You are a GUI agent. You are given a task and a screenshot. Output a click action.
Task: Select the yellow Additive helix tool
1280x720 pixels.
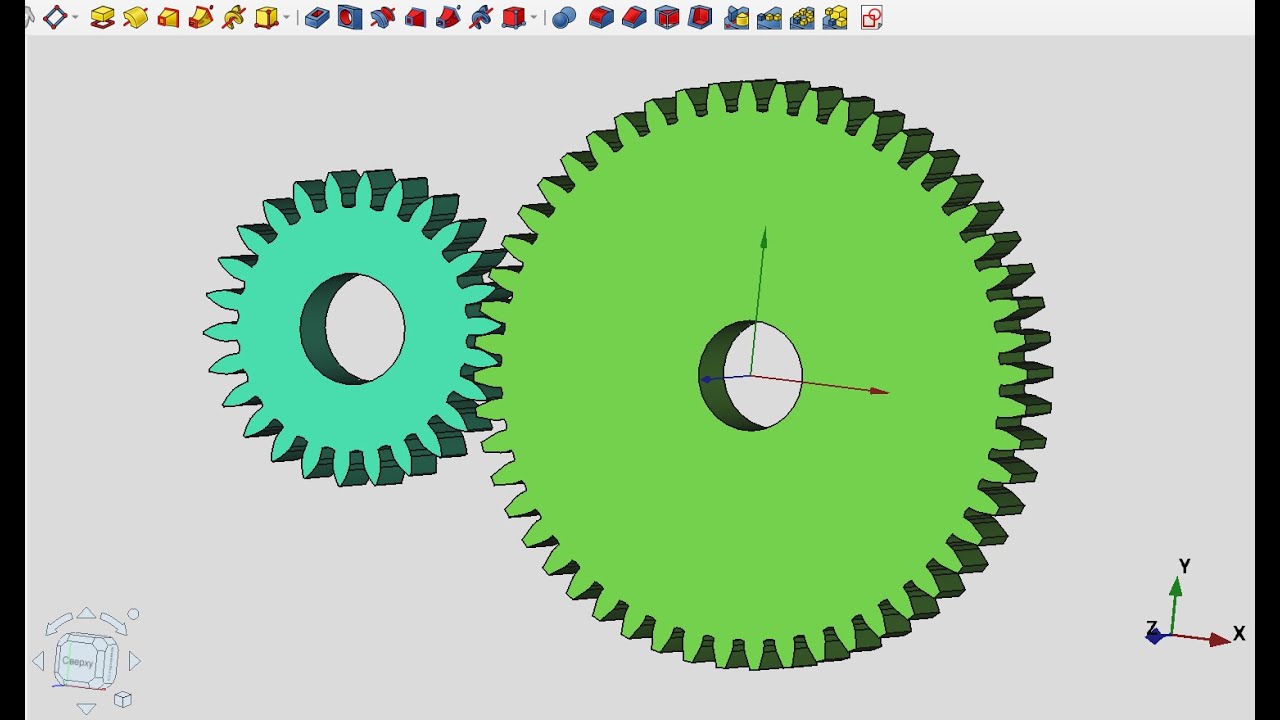tap(234, 17)
